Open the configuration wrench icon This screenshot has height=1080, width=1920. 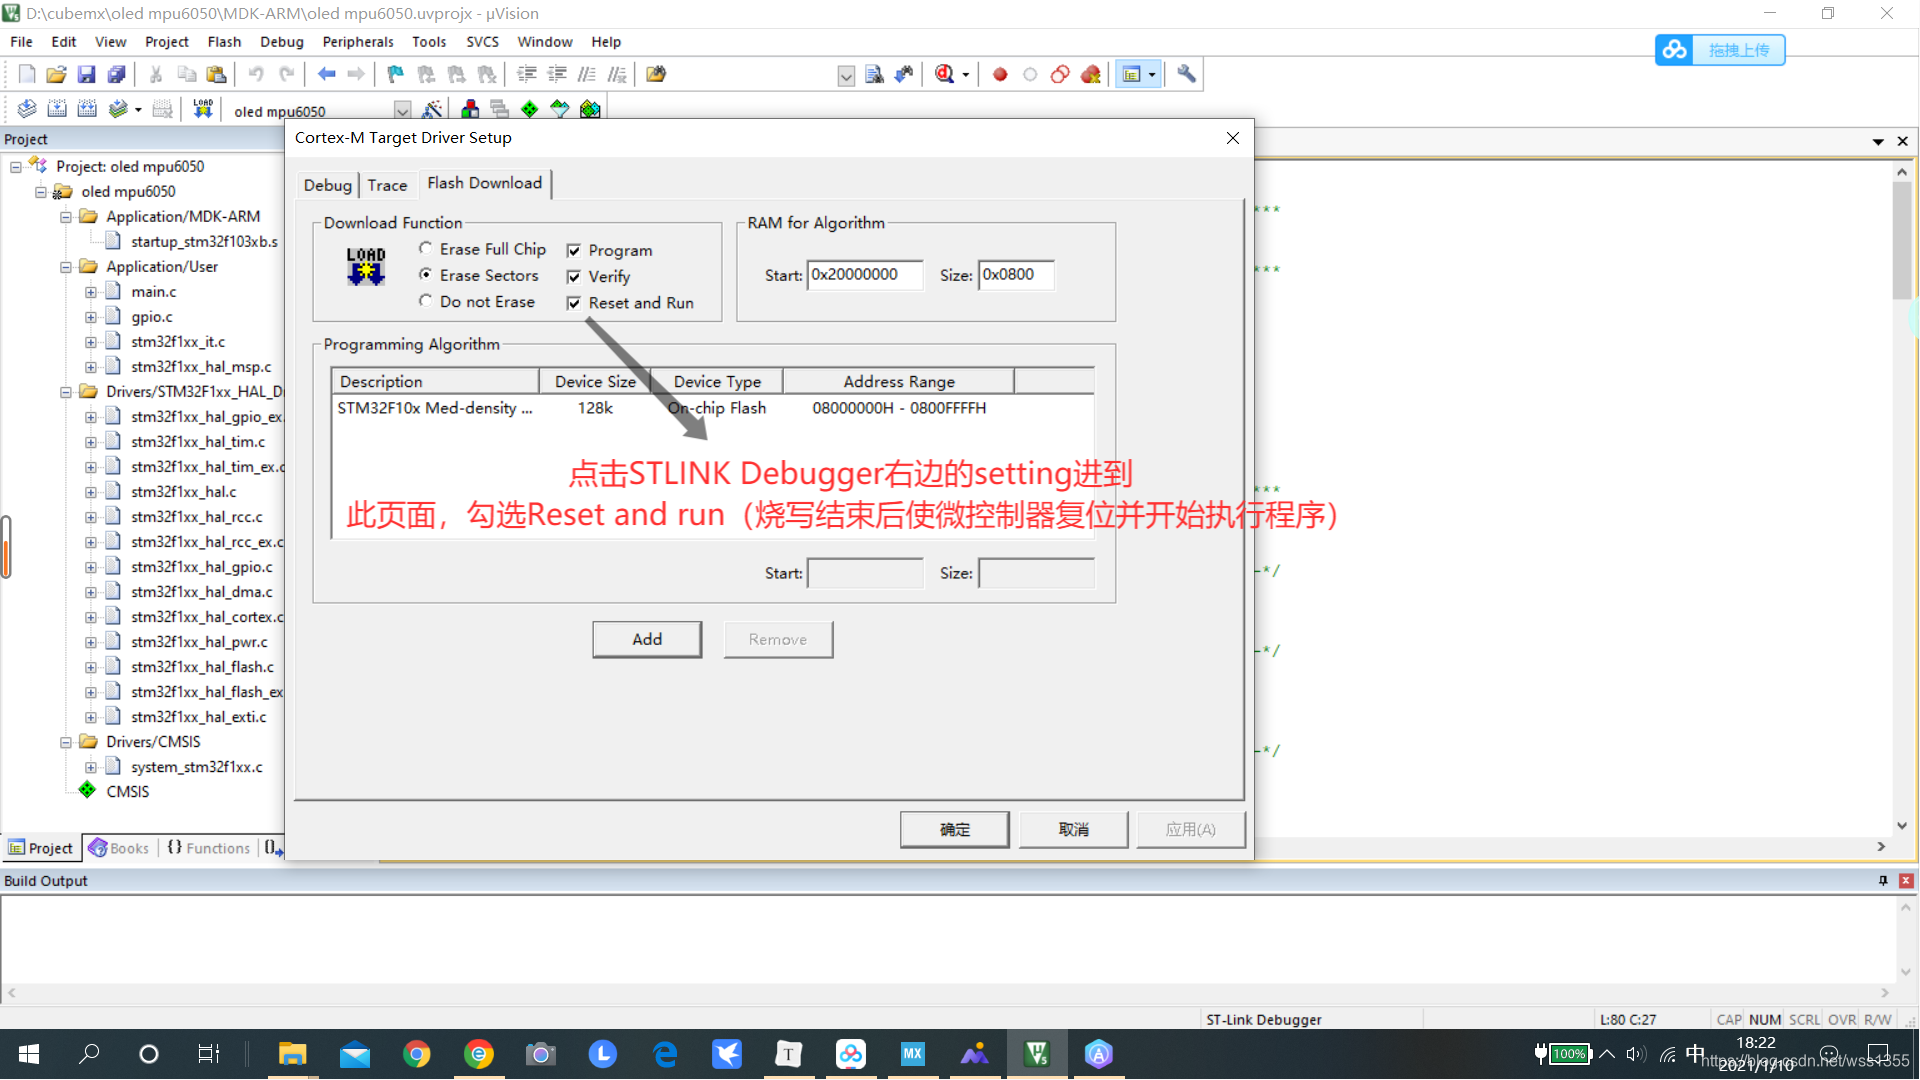coord(1186,74)
